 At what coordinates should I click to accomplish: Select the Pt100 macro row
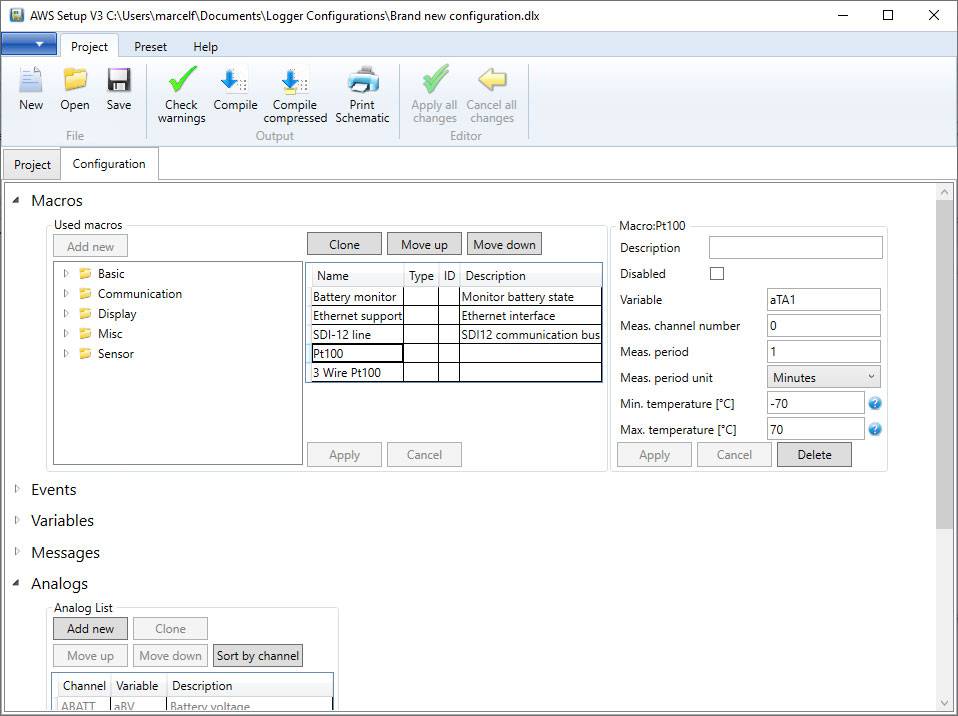pyautogui.click(x=456, y=354)
